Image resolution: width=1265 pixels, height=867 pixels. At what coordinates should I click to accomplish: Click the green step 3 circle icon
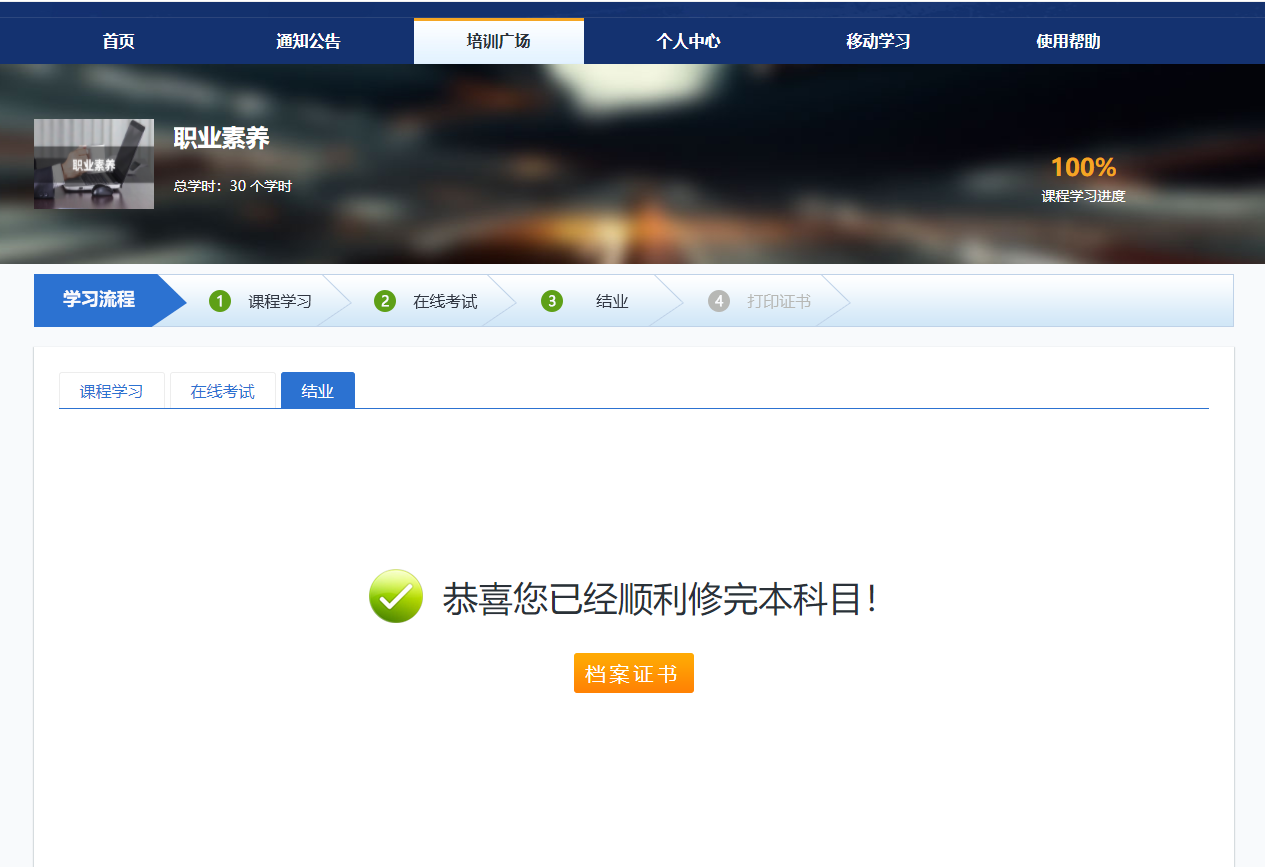tap(551, 301)
